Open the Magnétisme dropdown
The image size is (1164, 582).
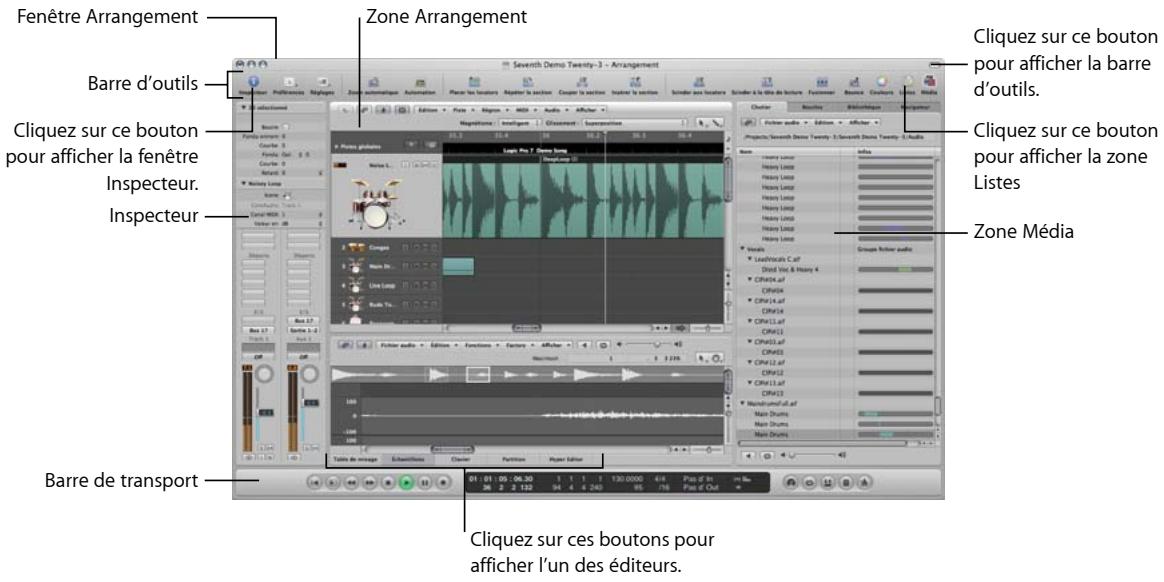[518, 121]
